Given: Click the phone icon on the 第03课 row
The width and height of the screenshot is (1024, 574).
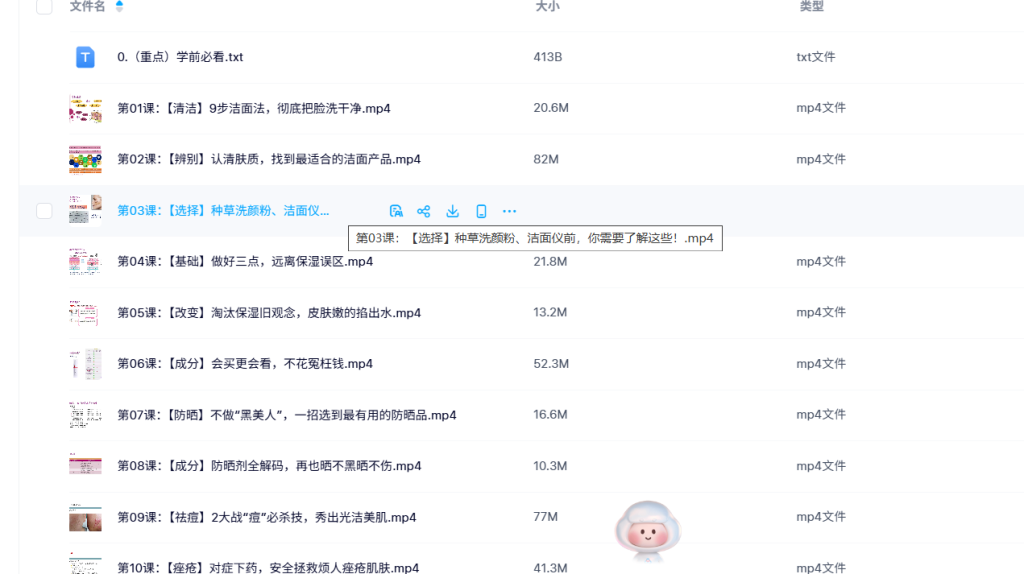Looking at the screenshot, I should click(x=481, y=211).
